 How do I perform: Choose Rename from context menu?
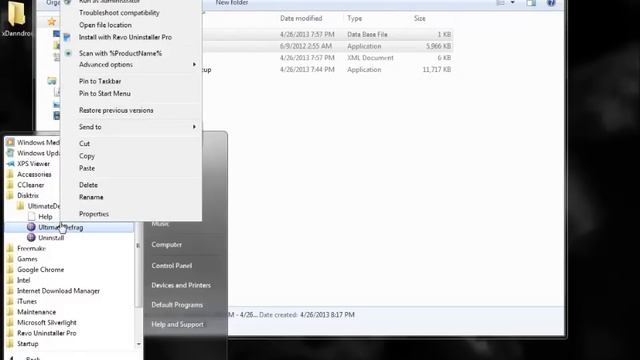click(91, 197)
